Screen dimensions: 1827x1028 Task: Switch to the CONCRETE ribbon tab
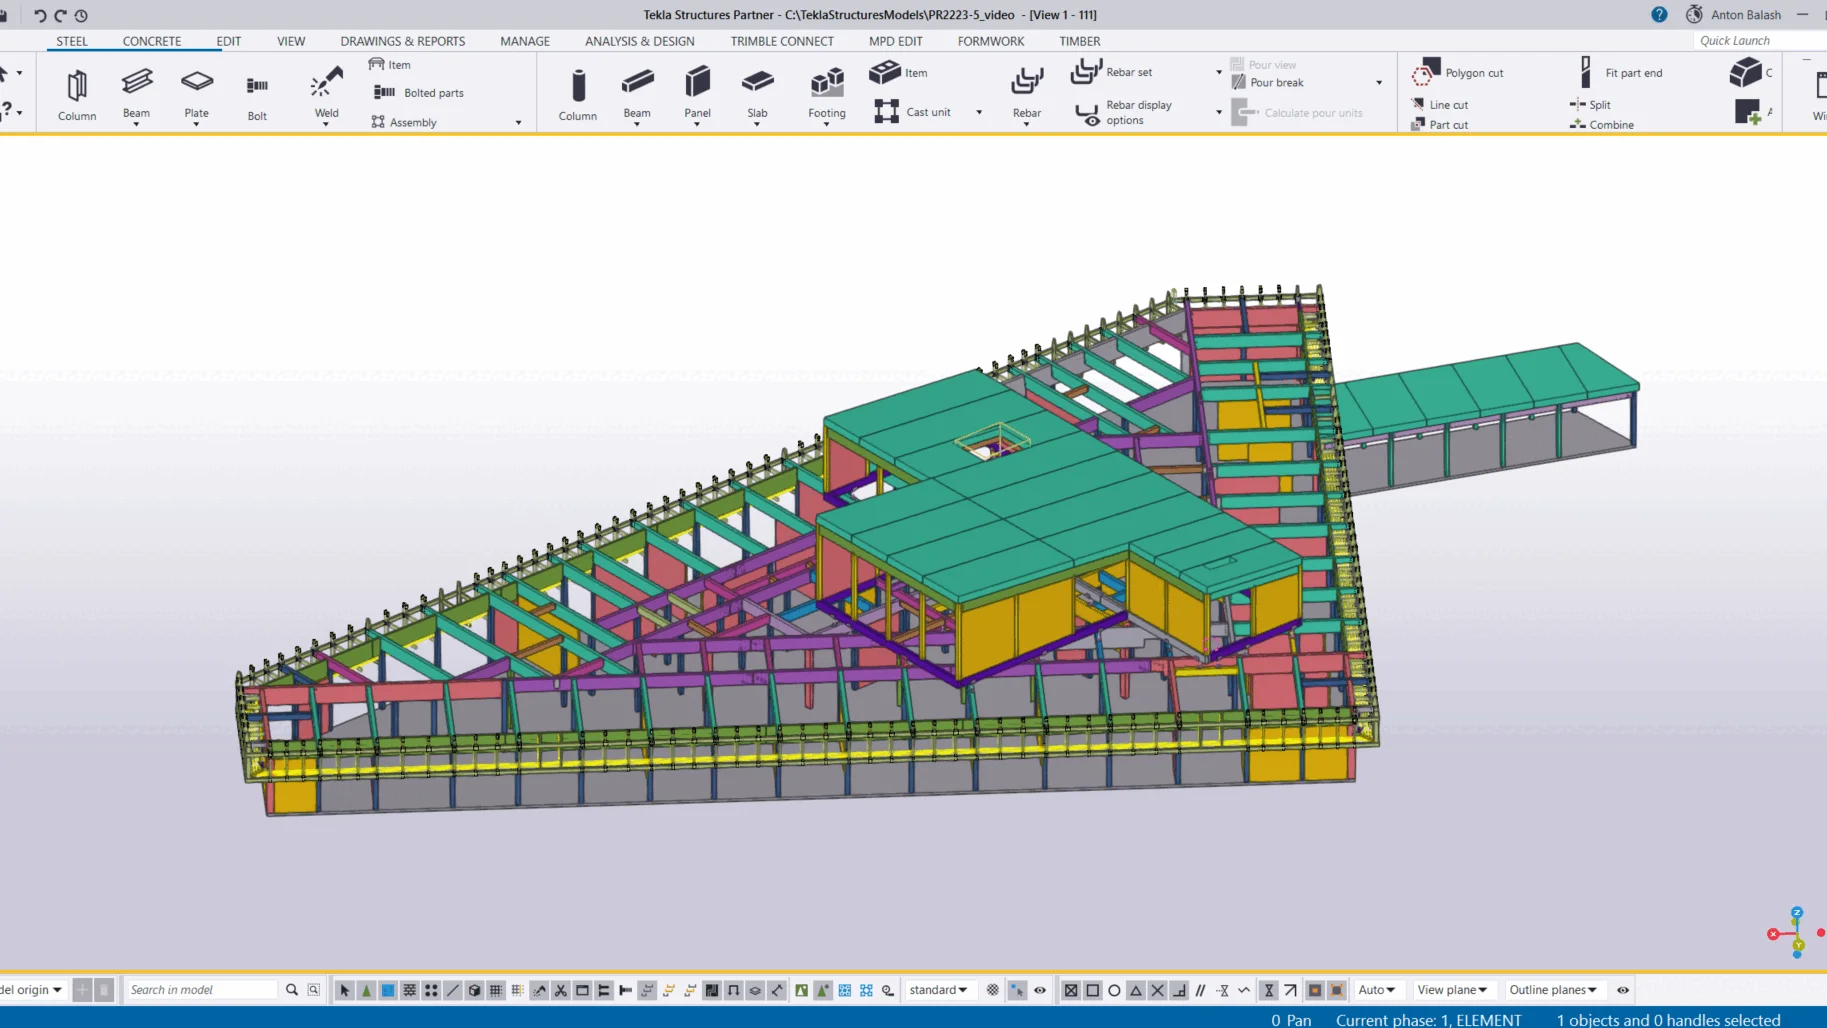(152, 41)
